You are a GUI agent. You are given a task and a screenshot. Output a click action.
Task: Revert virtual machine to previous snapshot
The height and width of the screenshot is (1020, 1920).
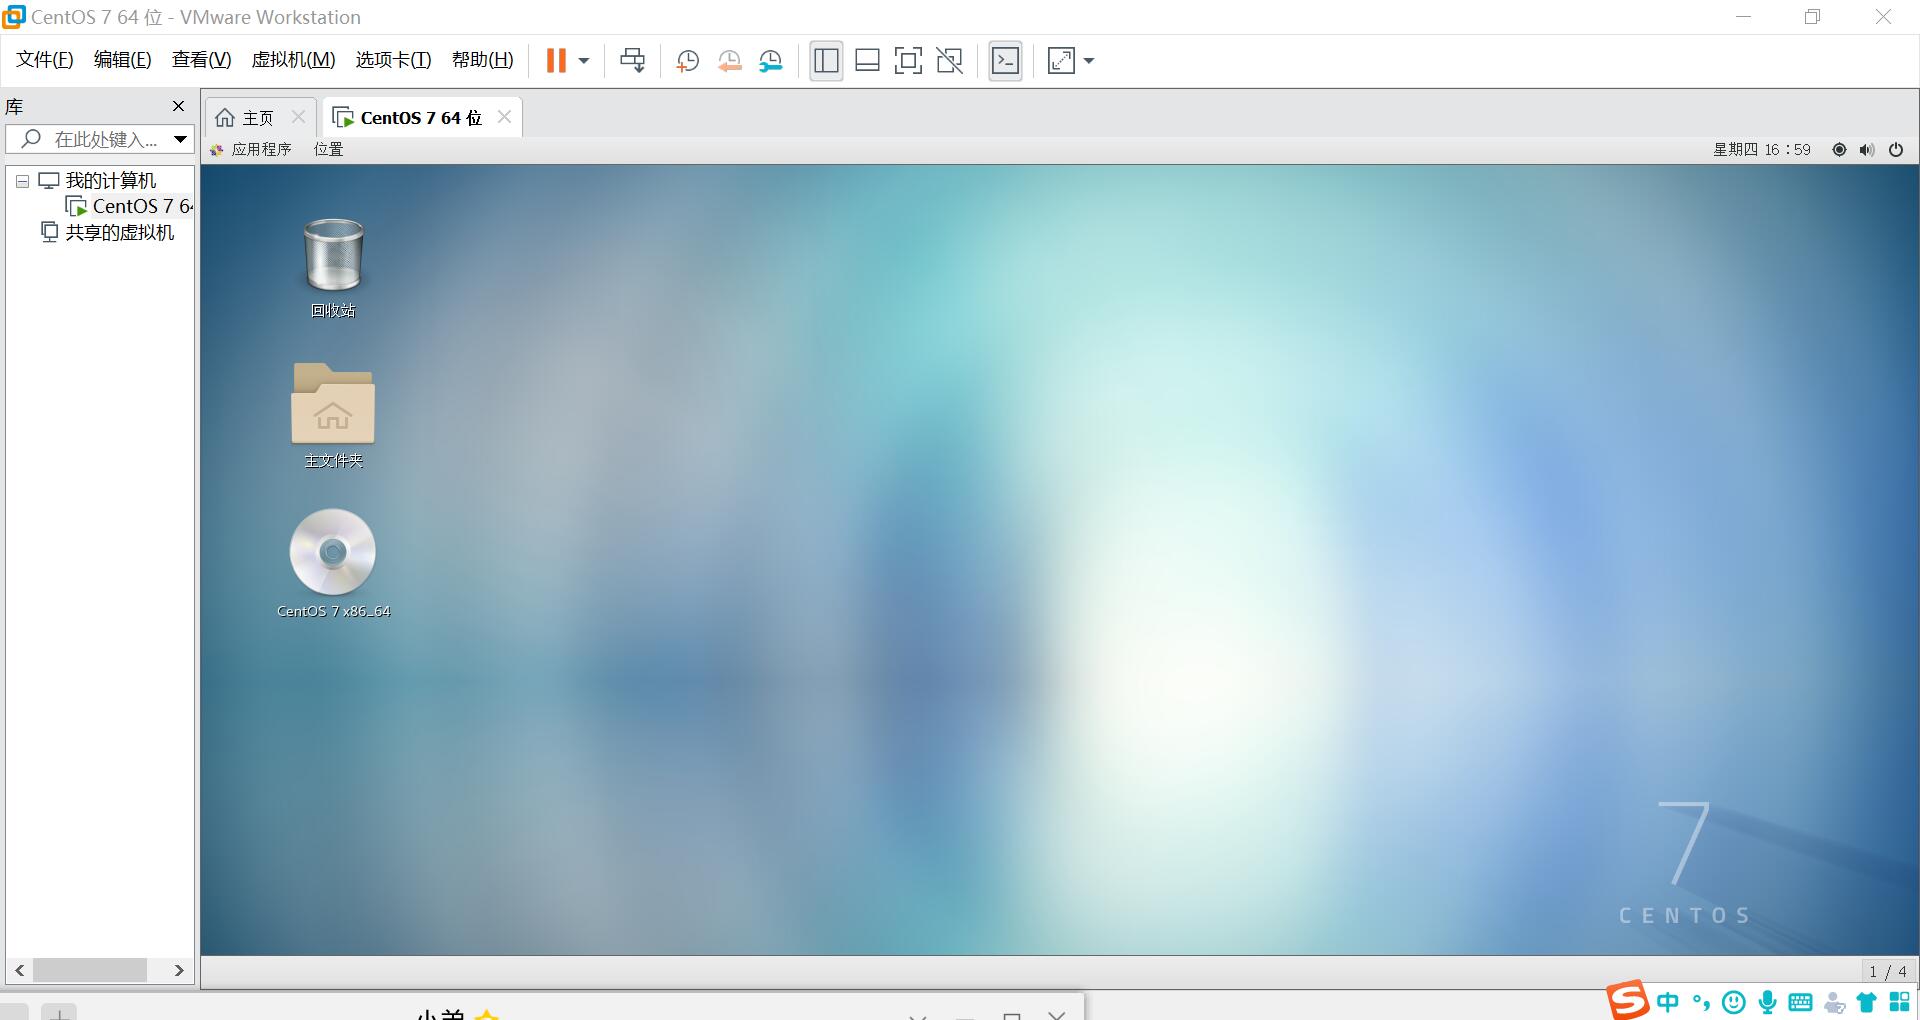(x=729, y=61)
